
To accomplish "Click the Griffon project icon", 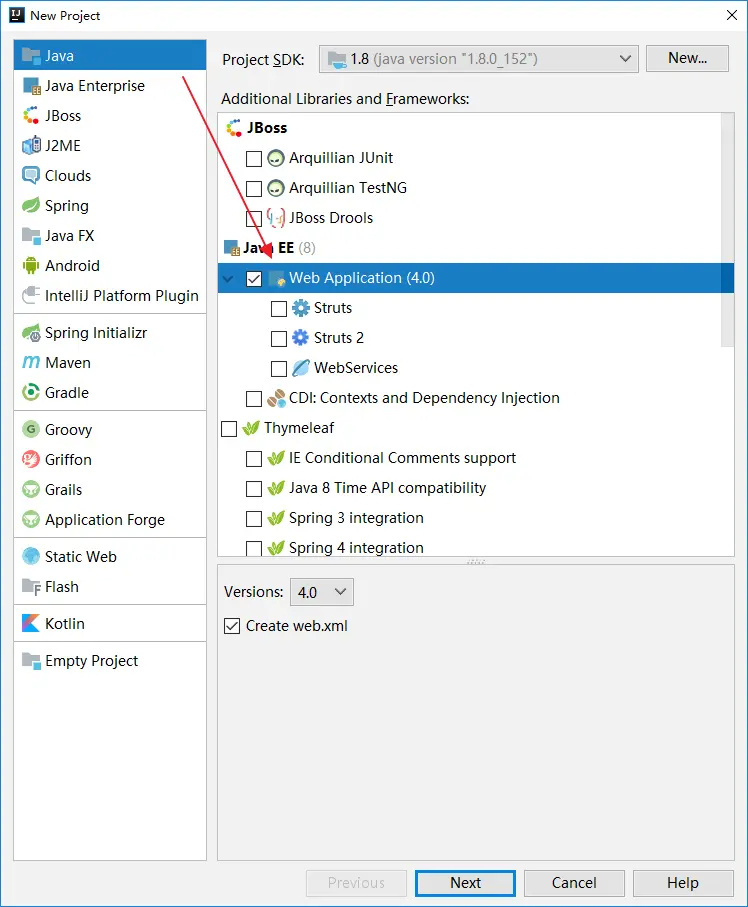I will [x=31, y=459].
